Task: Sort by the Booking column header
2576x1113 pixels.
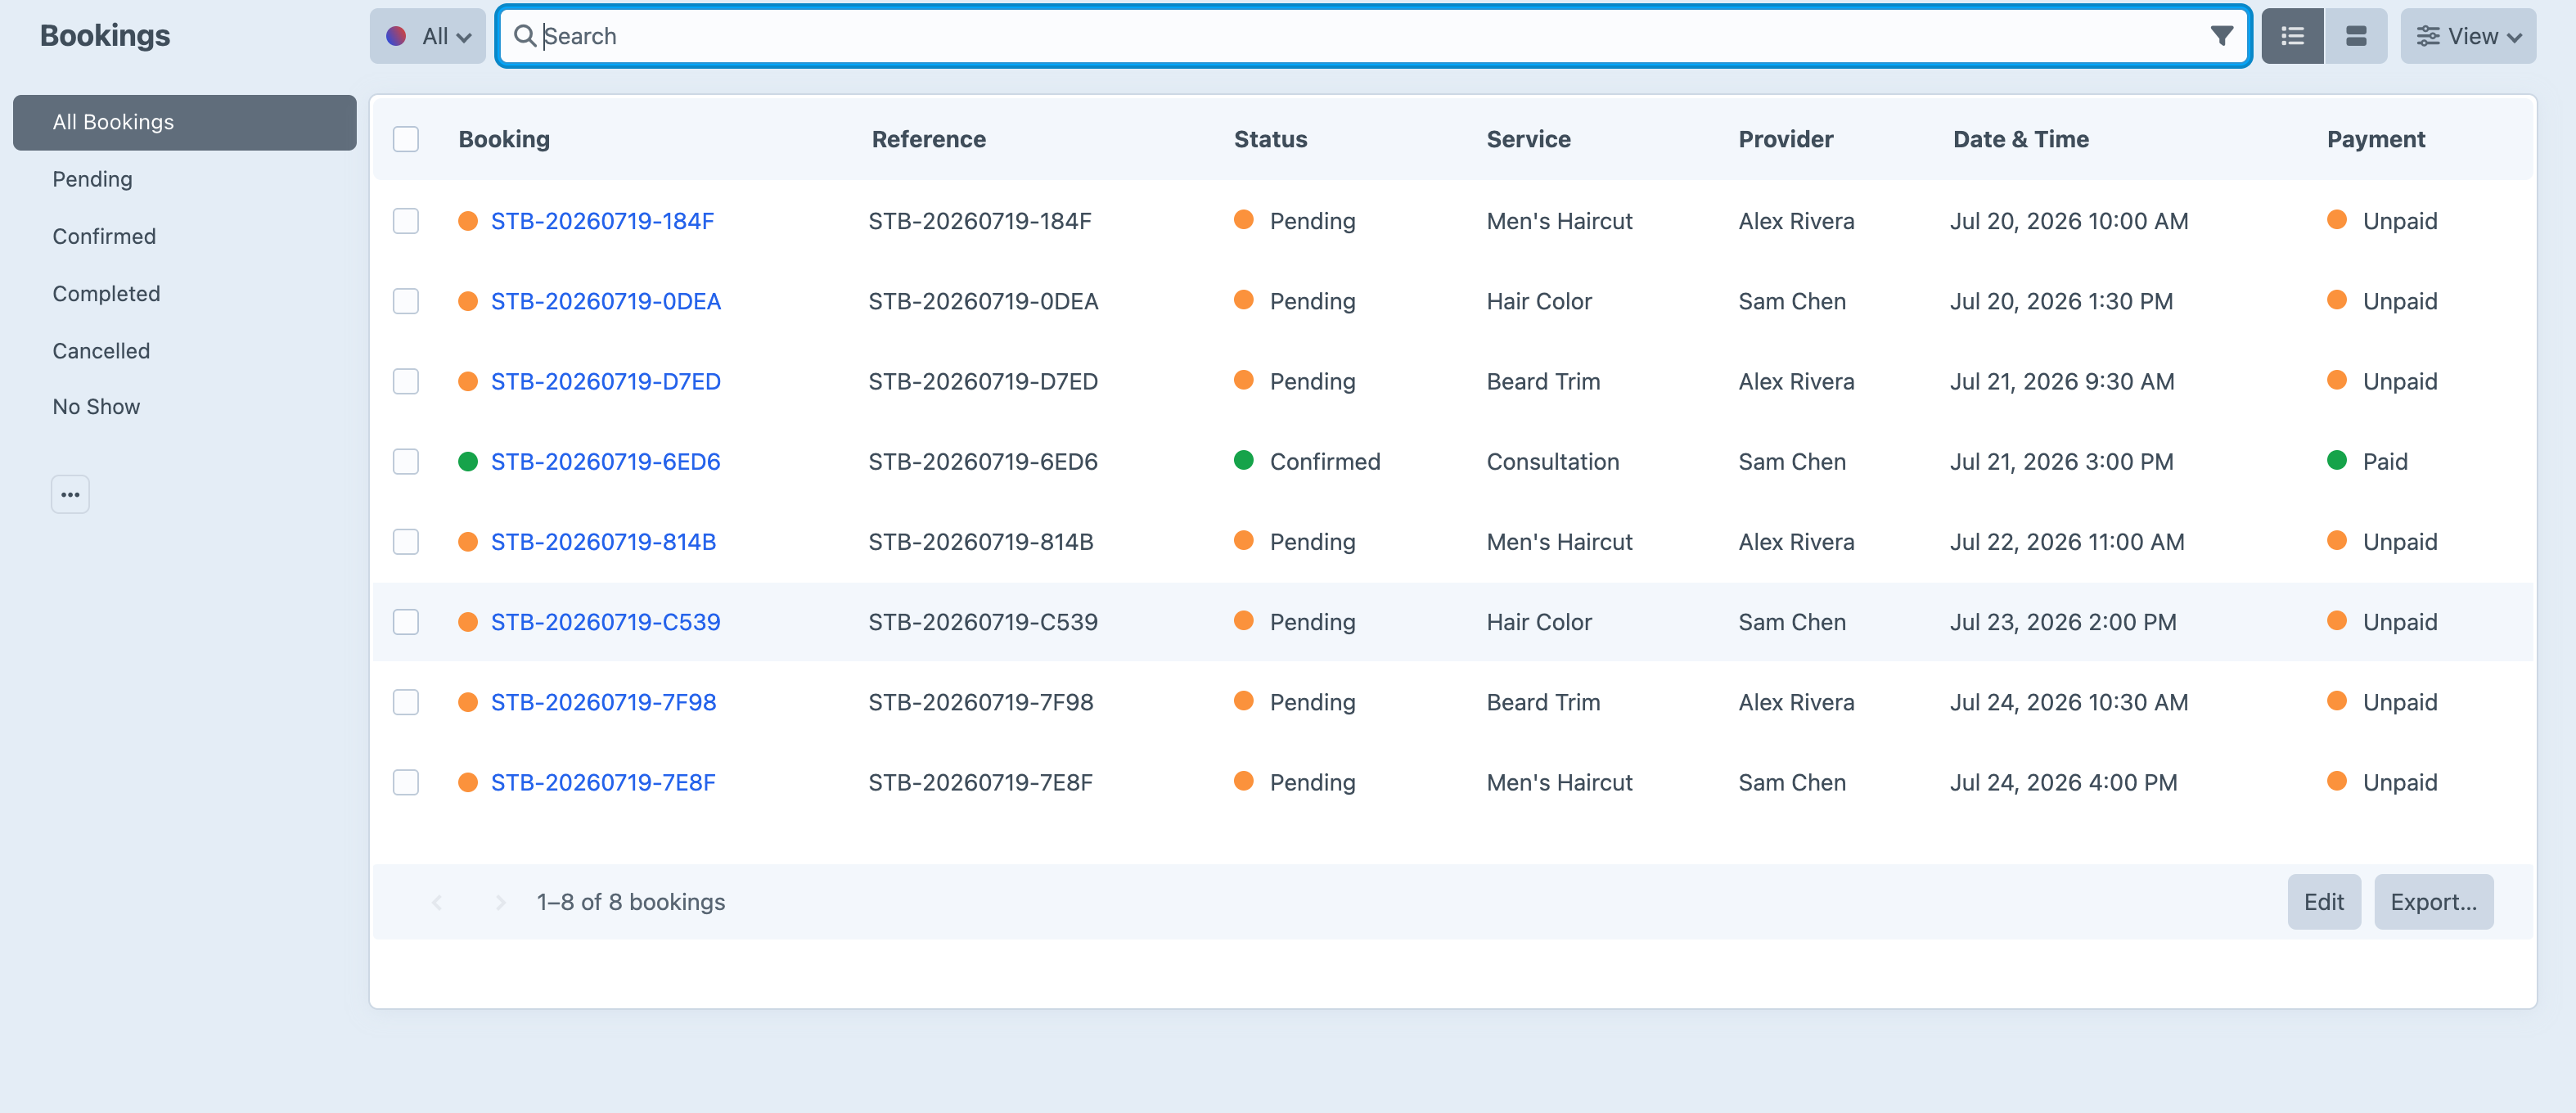Action: (x=504, y=139)
